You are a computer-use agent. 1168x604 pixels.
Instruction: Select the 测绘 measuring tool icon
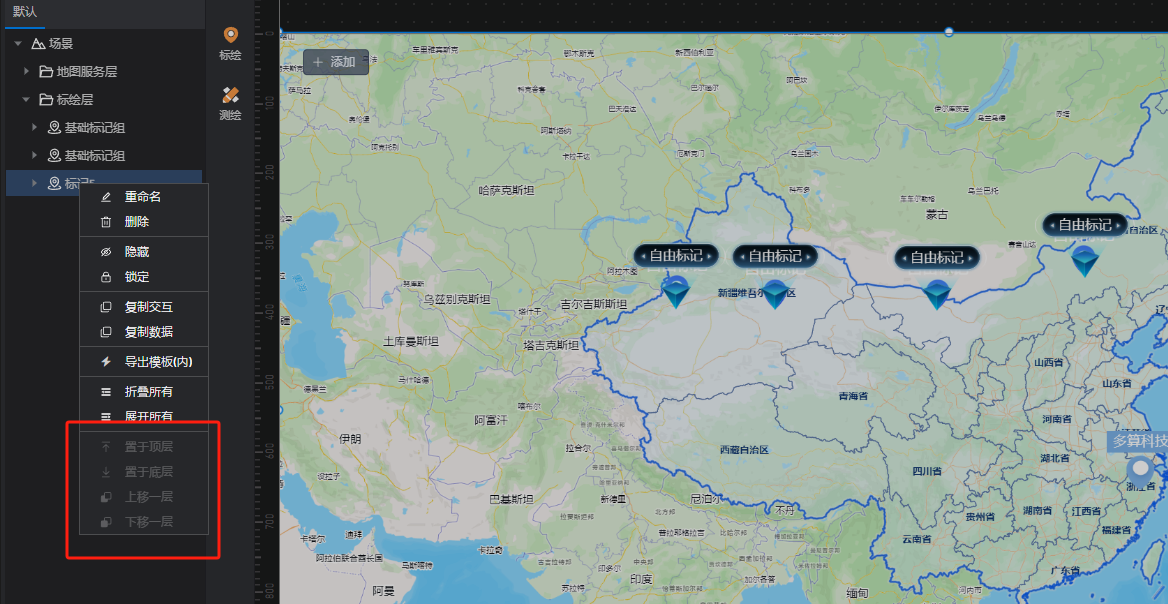tap(231, 95)
